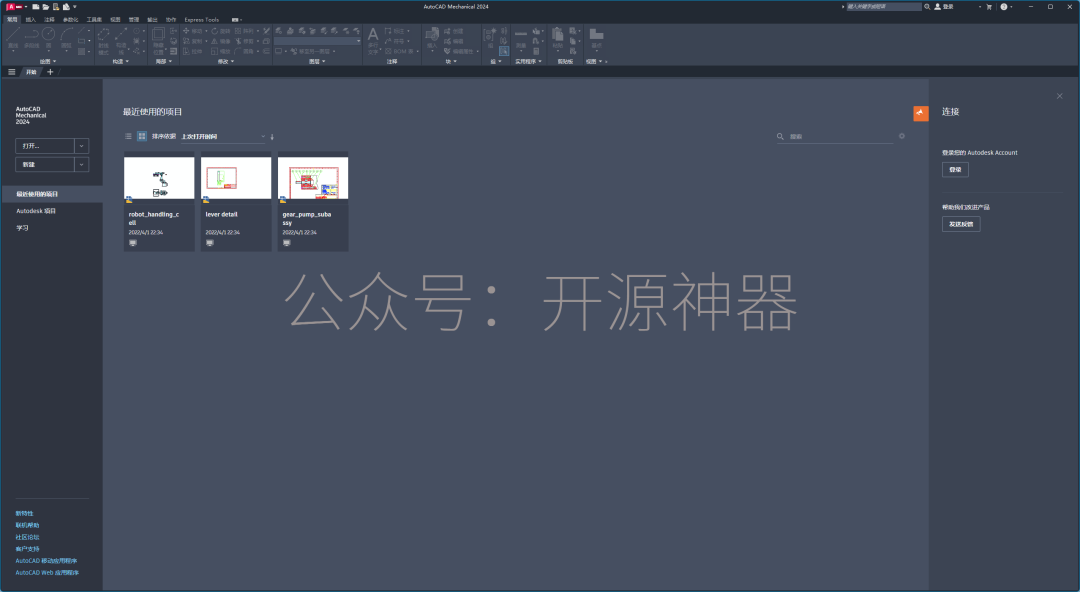Screen dimensions: 1080x592
Task: Add a new drawing tab with plus
Action: (50, 72)
